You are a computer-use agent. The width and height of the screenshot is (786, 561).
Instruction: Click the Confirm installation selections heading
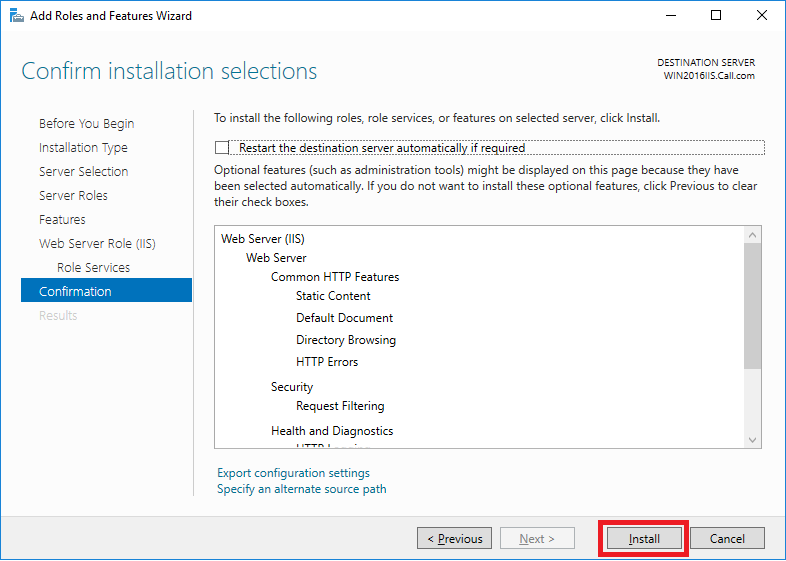(169, 71)
